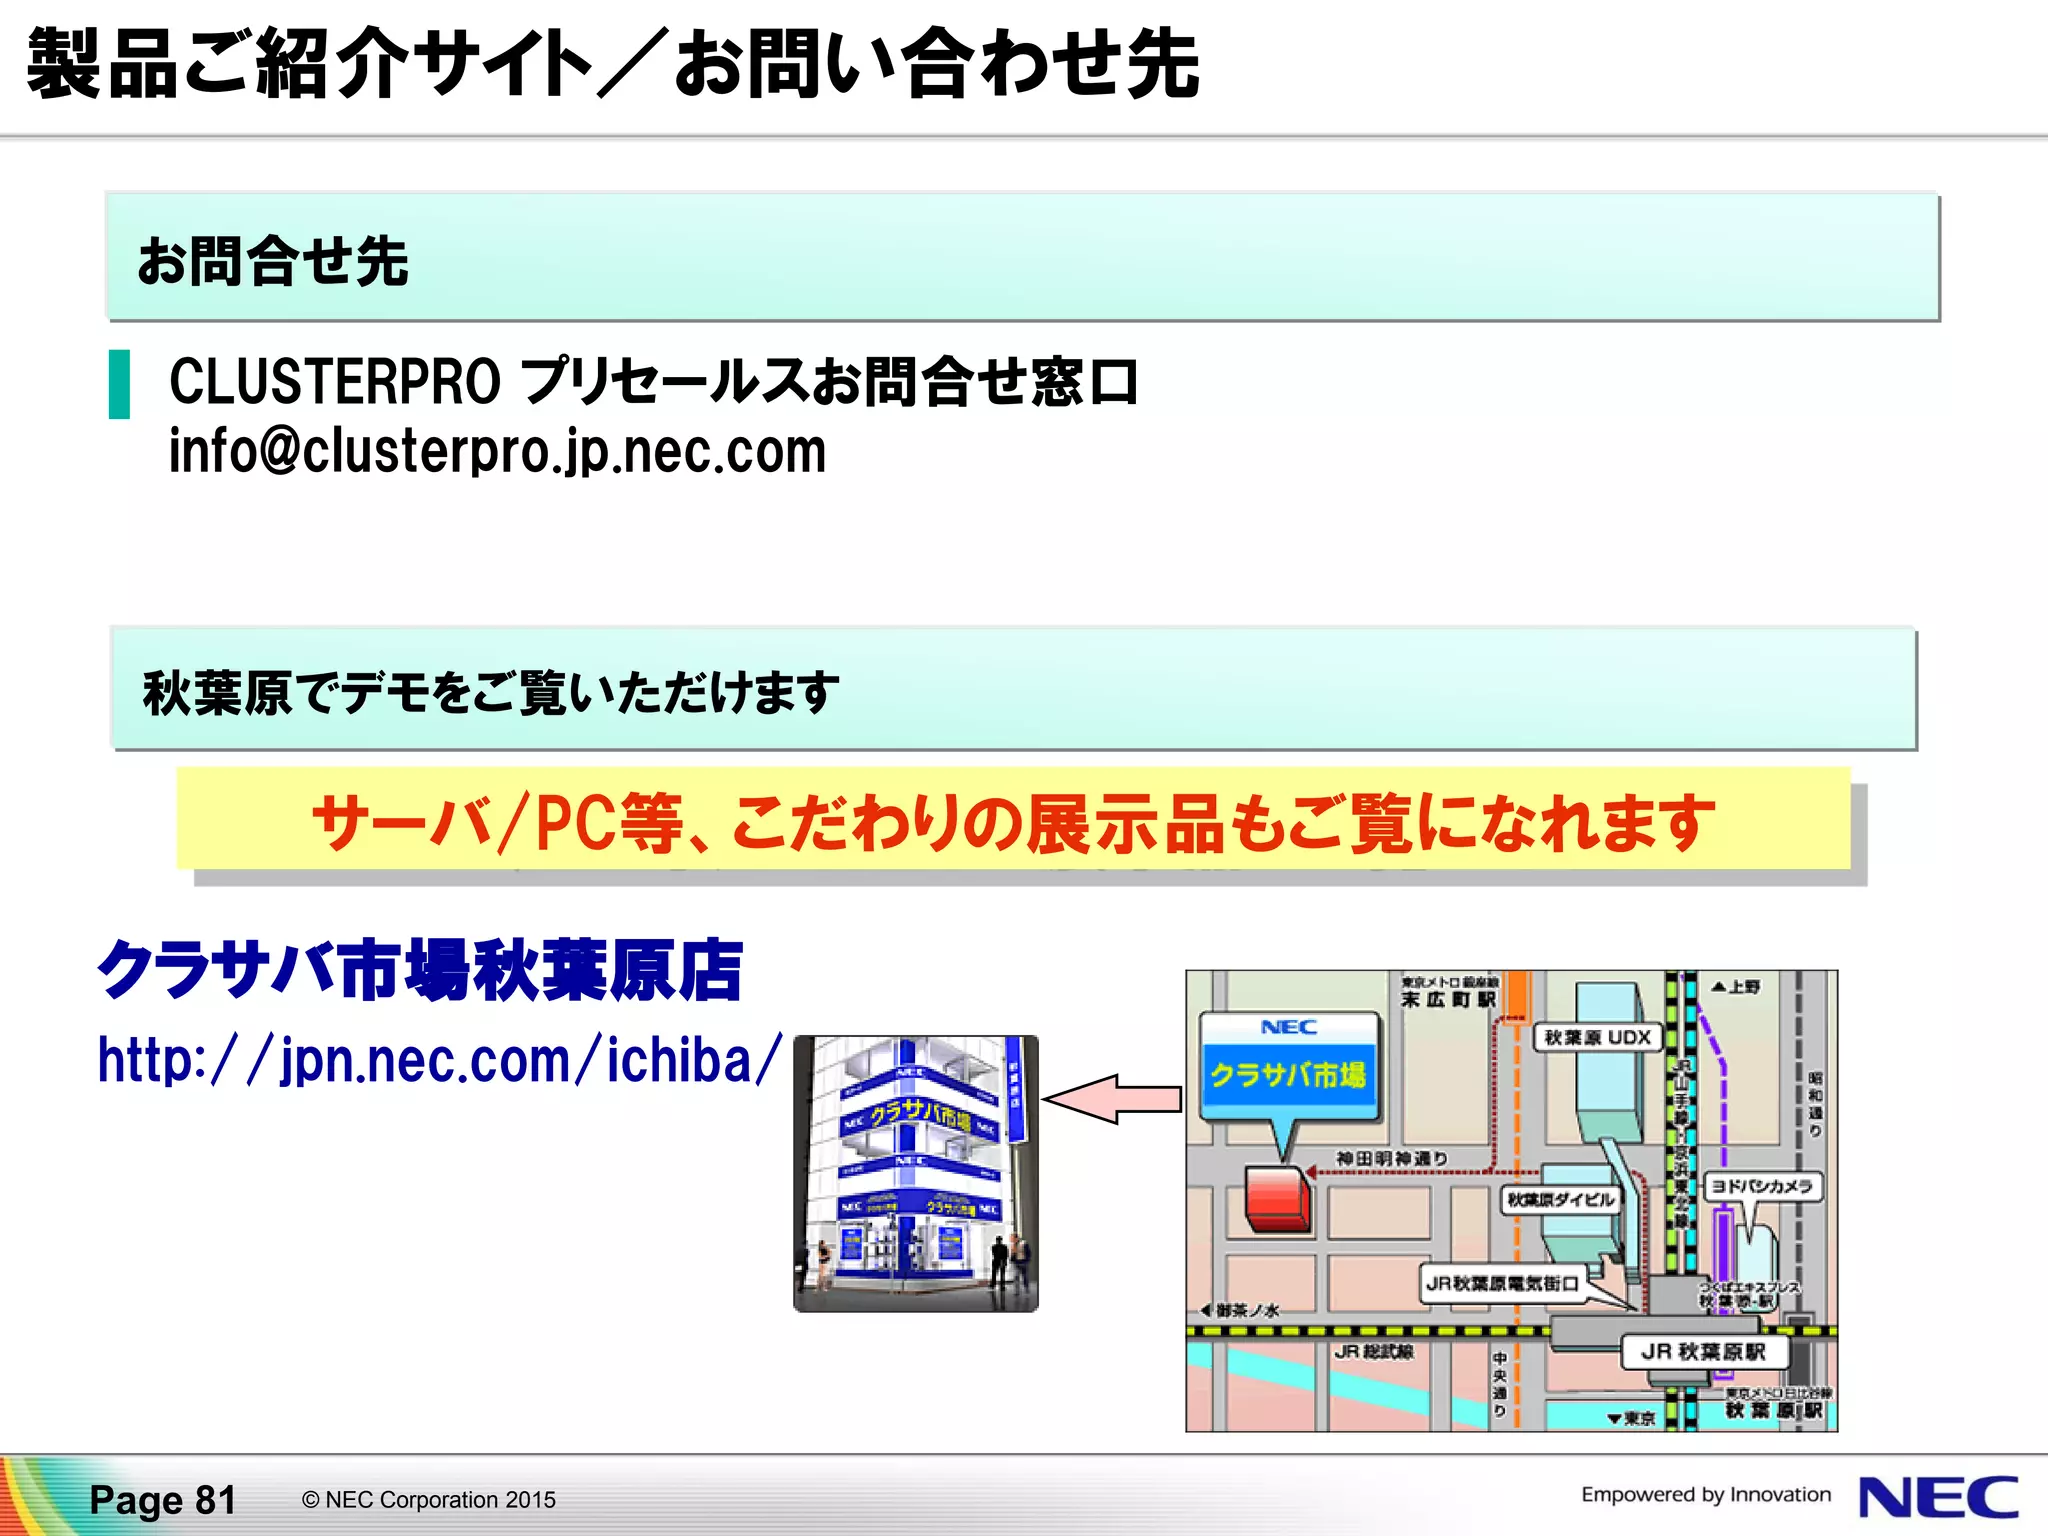Click the © NEC Corporation 2015 copyright text
Viewport: 2048px width, 1536px height.
[x=428, y=1500]
